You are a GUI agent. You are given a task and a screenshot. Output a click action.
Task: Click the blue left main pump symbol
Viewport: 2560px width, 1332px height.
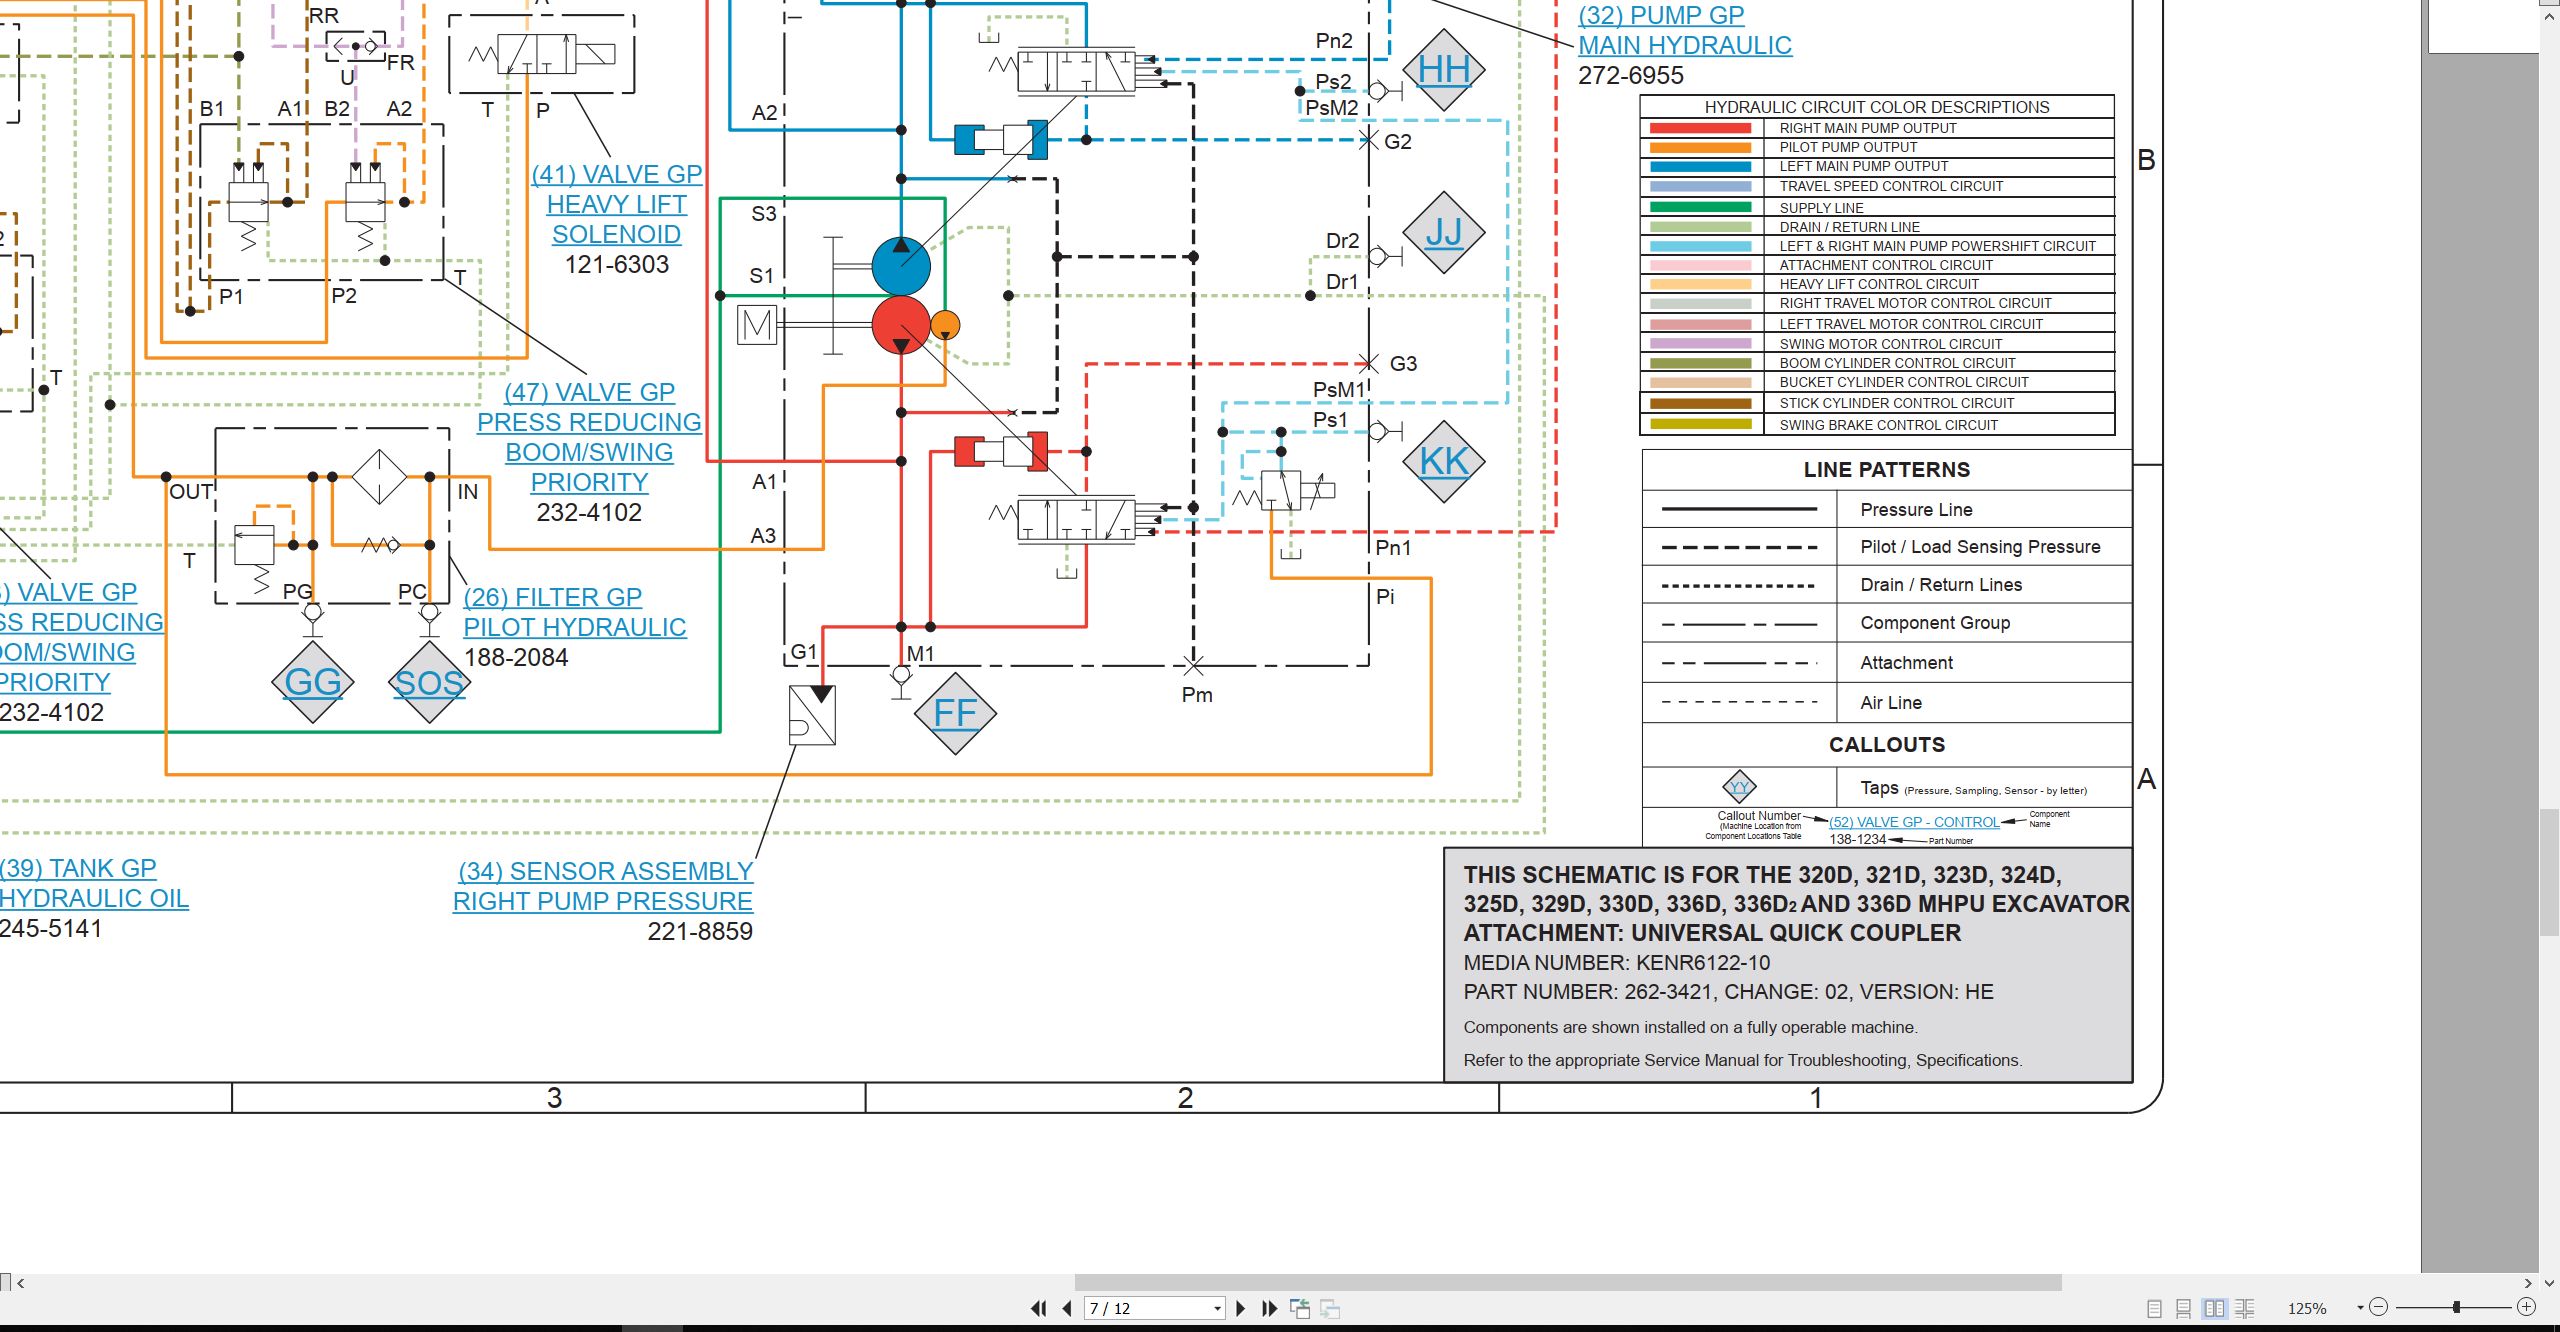(901, 265)
